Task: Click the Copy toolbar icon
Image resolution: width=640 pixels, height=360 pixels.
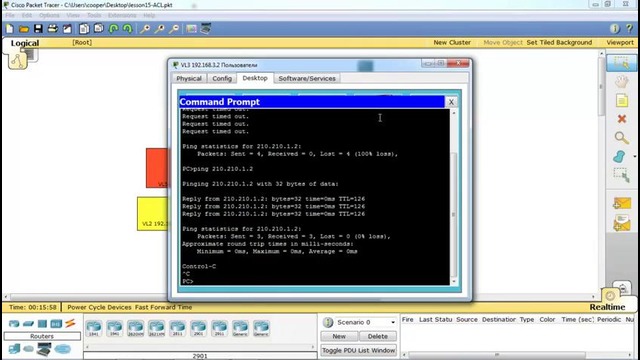Action: [84, 29]
